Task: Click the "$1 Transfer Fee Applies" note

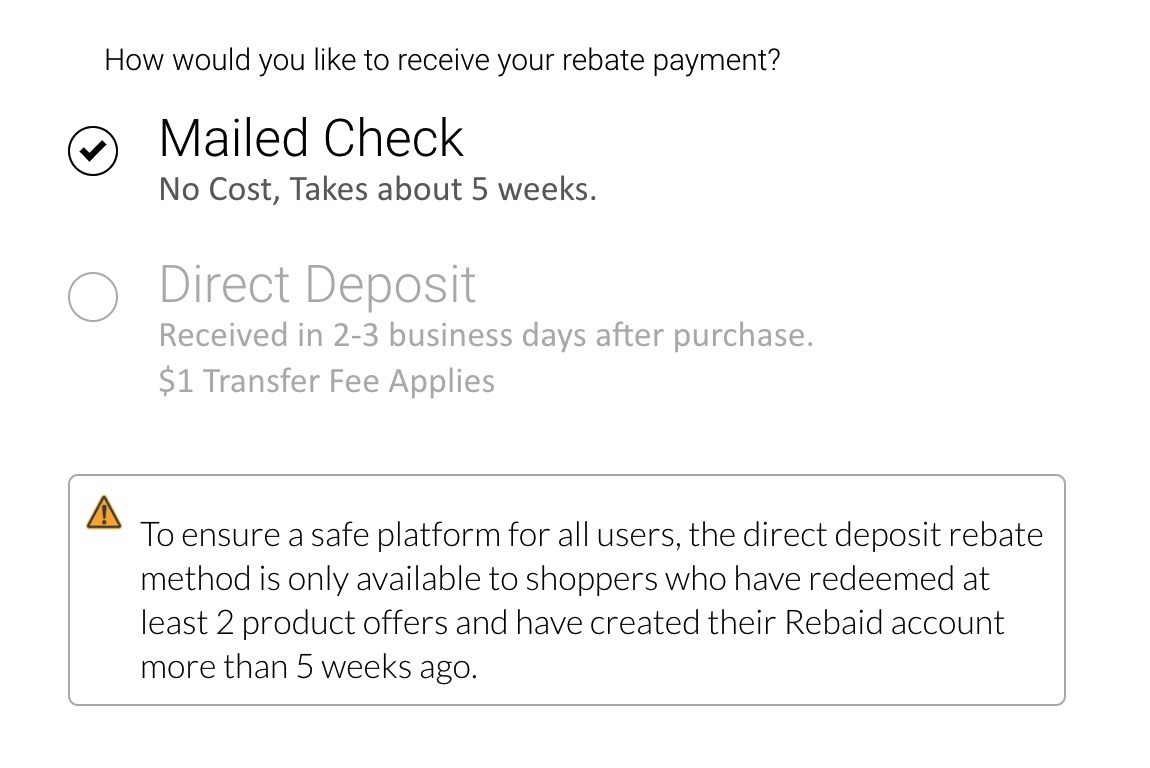Action: tap(326, 381)
